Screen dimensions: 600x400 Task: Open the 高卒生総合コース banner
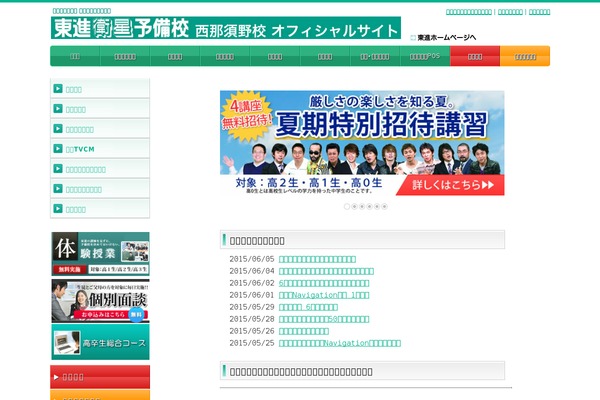(x=100, y=342)
